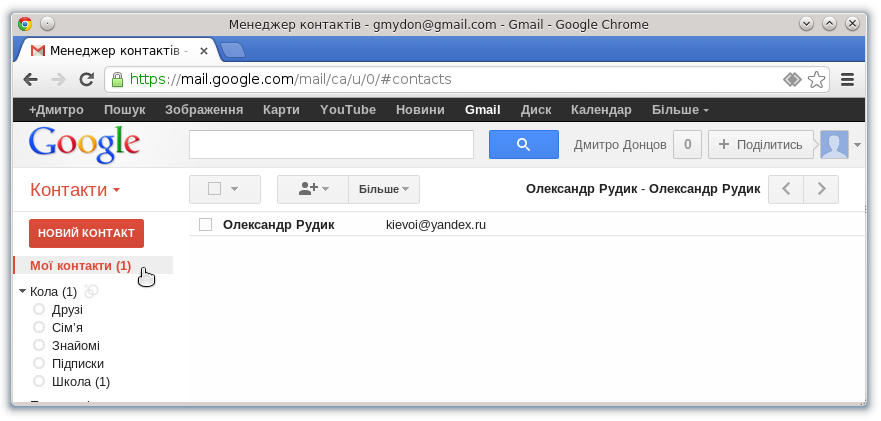Open Gmail in the Google bar
The image size is (881, 421).
483,110
